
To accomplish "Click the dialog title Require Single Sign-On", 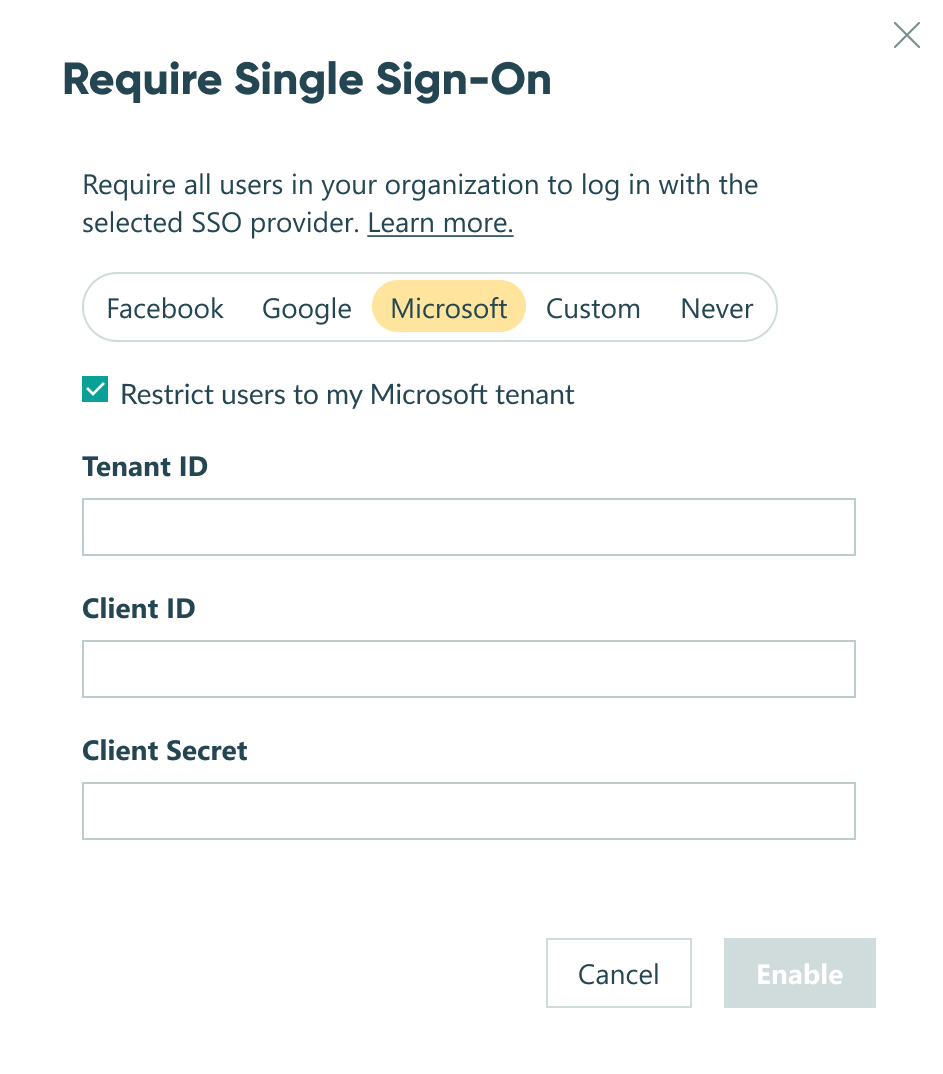I will 307,79.
